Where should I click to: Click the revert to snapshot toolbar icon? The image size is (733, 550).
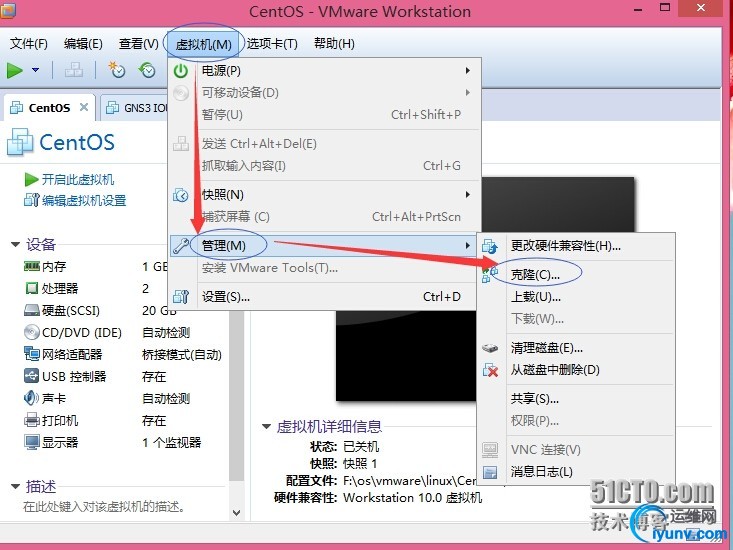147,70
